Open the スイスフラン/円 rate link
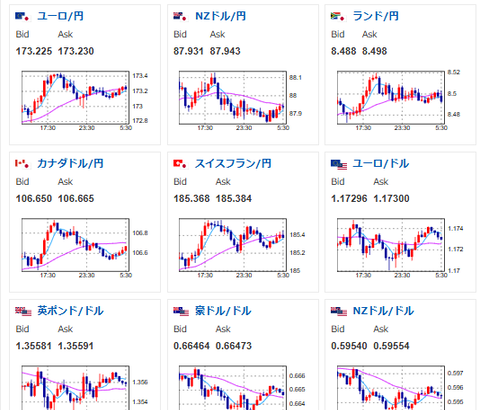This screenshot has height=410, width=480. click(233, 163)
